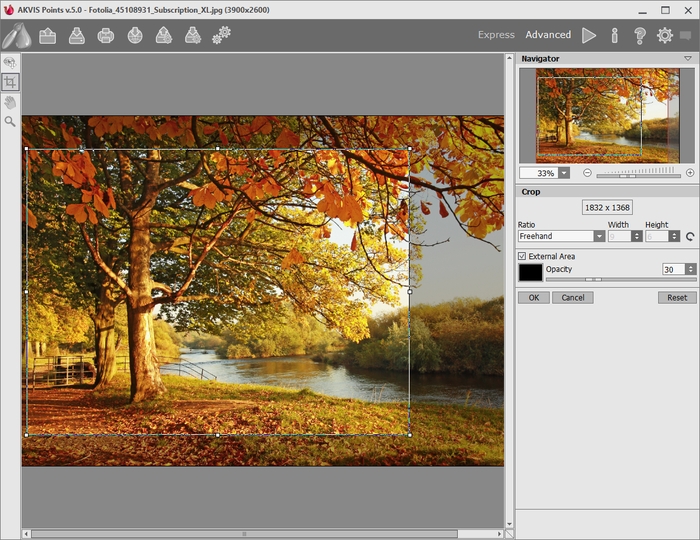
Task: Click the AKVIS home page logo icon
Action: click(16, 35)
